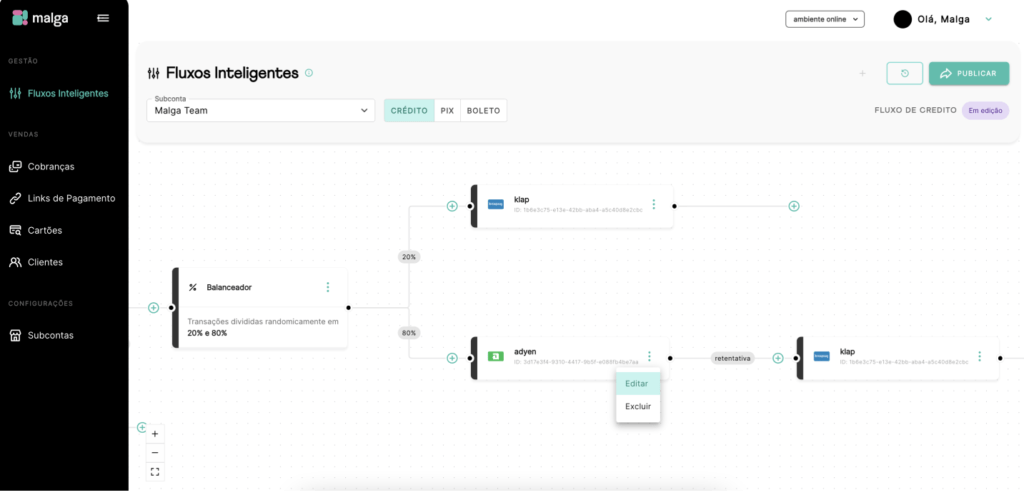Click the PUBLICAR button
The image size is (1024, 500).
[x=968, y=73]
